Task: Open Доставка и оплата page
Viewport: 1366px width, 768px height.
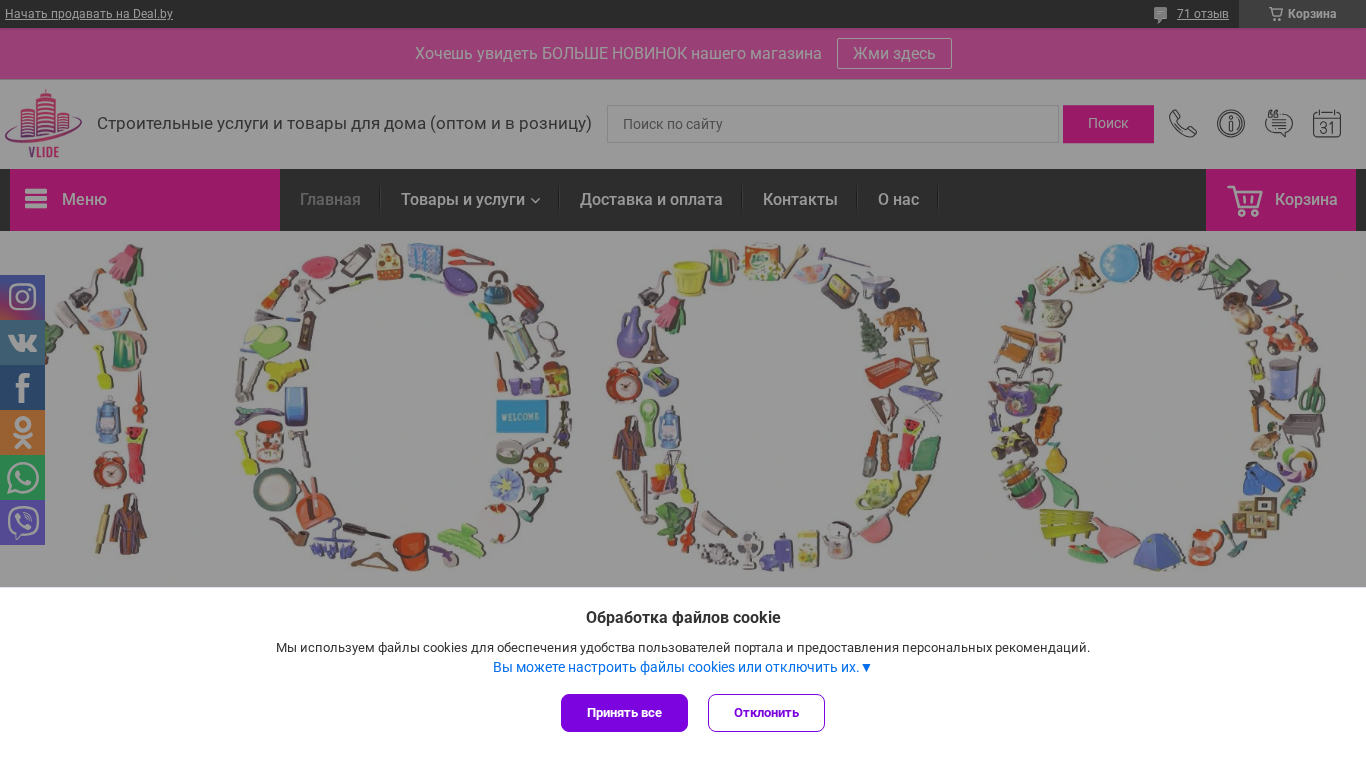Action: pyautogui.click(x=651, y=199)
